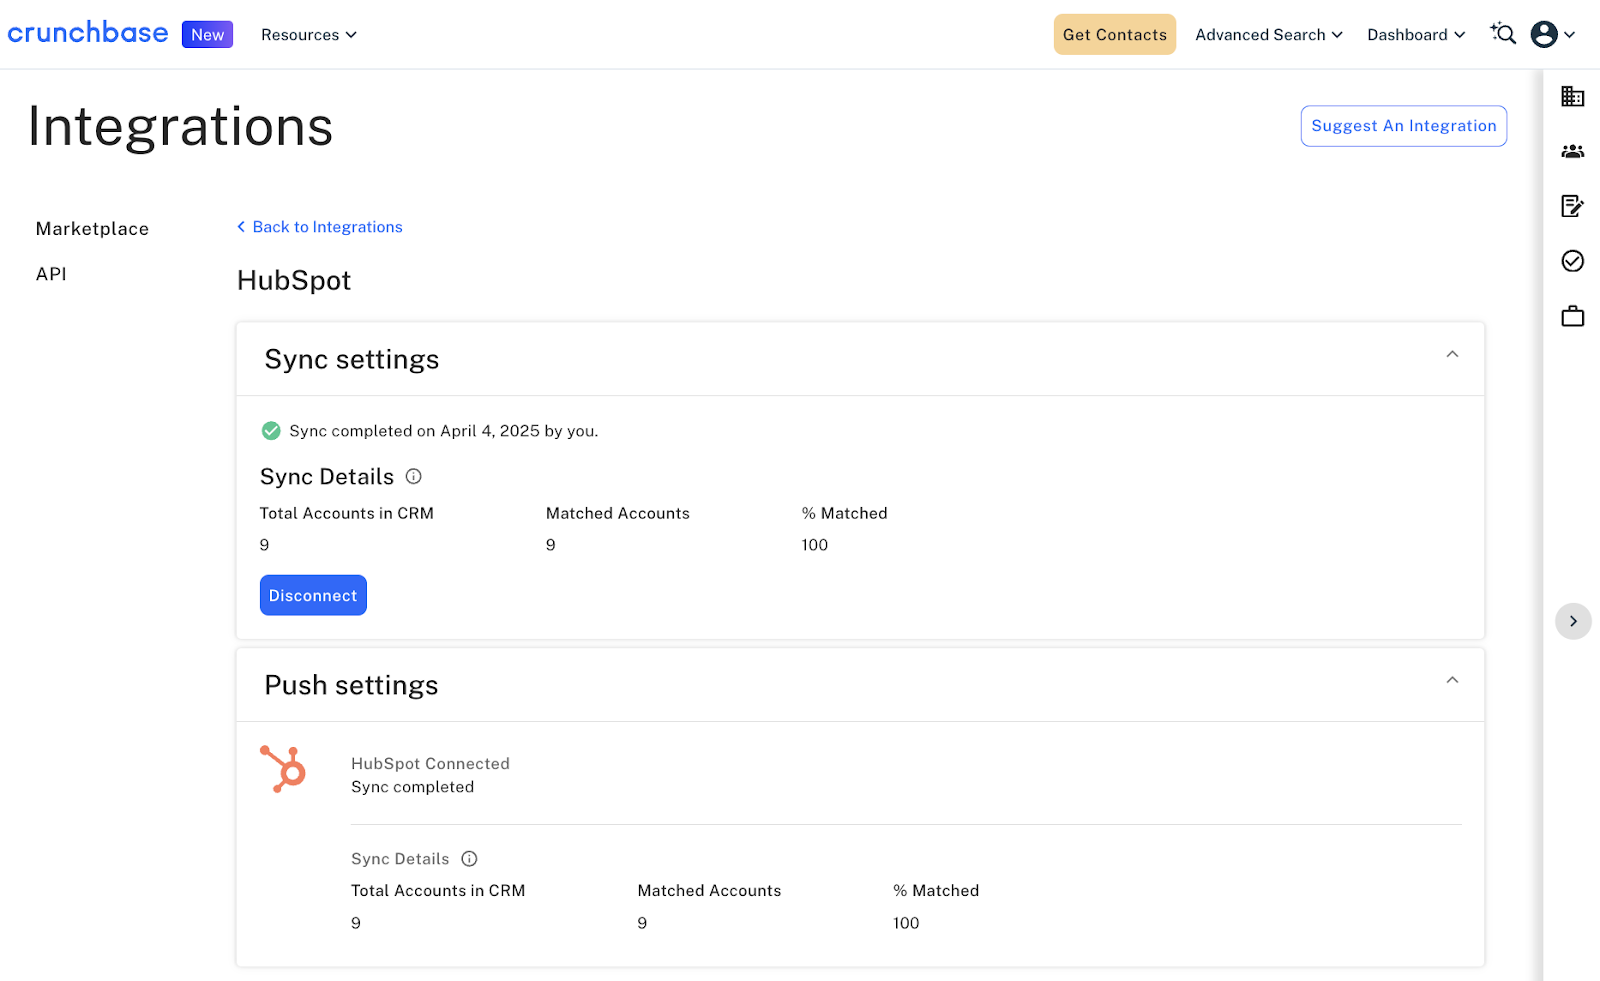Click the AI search magnifier icon
The width and height of the screenshot is (1600, 981).
pos(1503,34)
